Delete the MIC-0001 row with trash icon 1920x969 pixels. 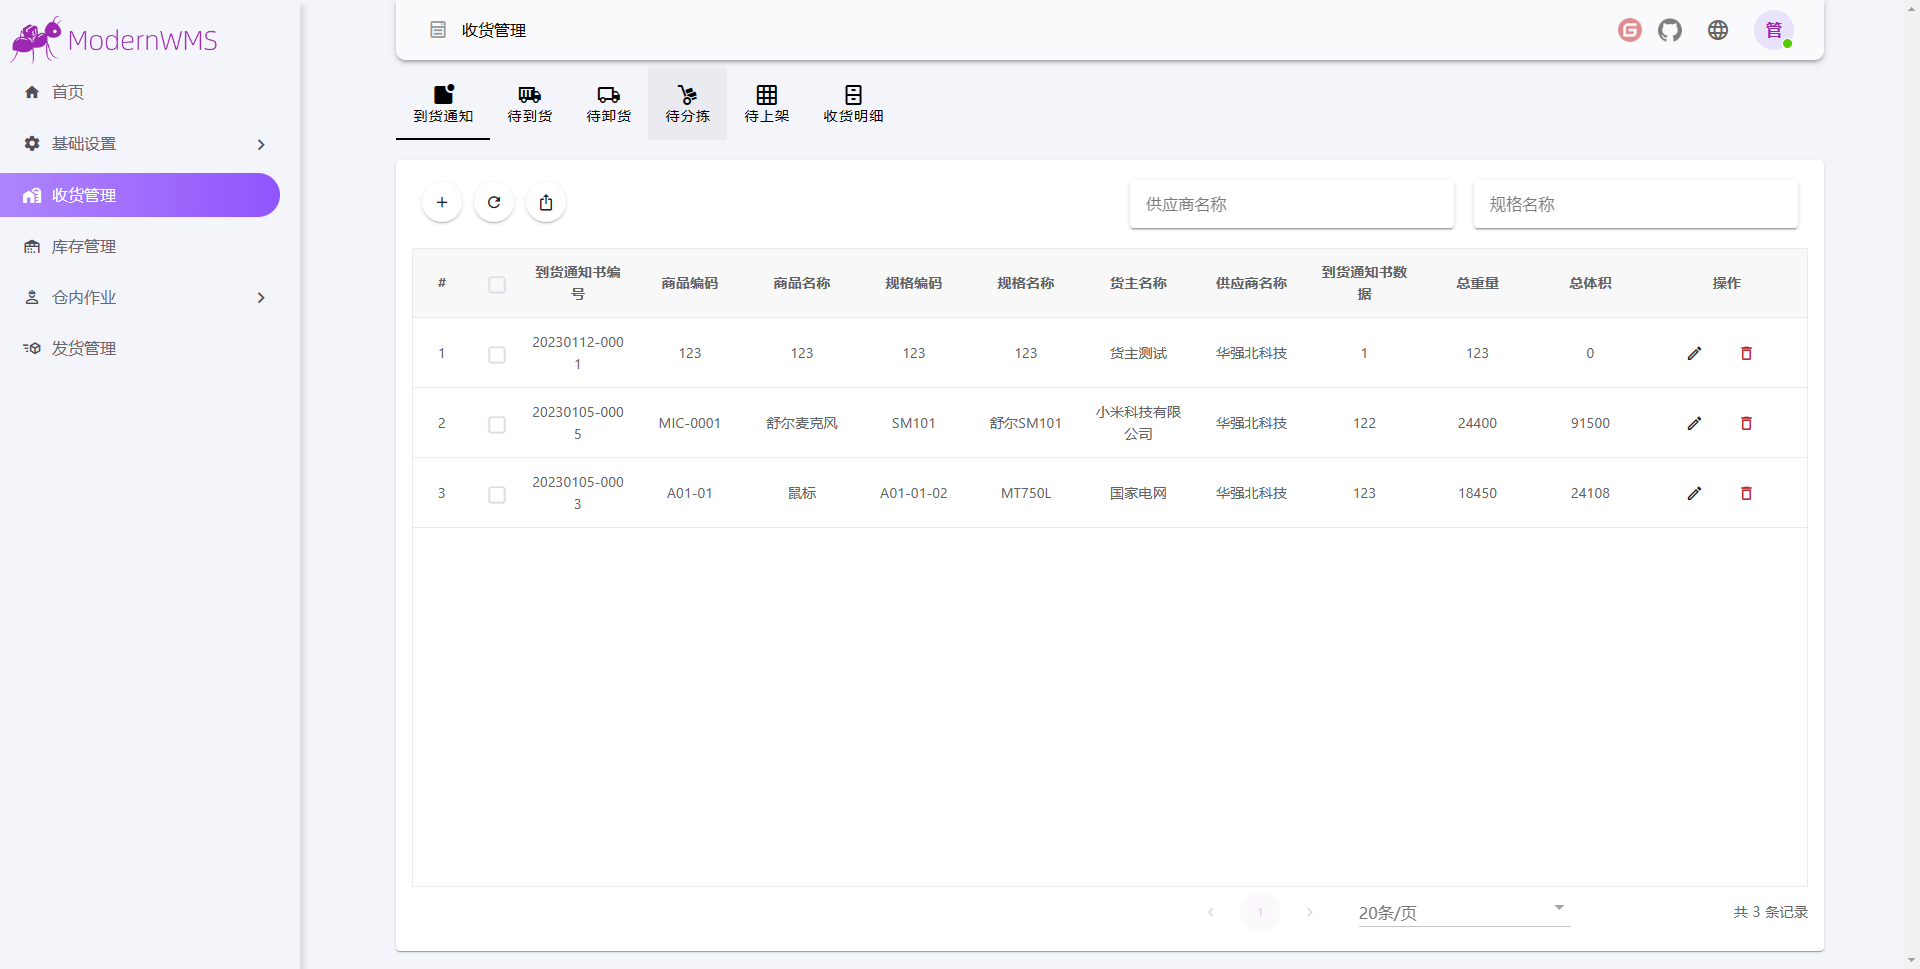click(1746, 423)
